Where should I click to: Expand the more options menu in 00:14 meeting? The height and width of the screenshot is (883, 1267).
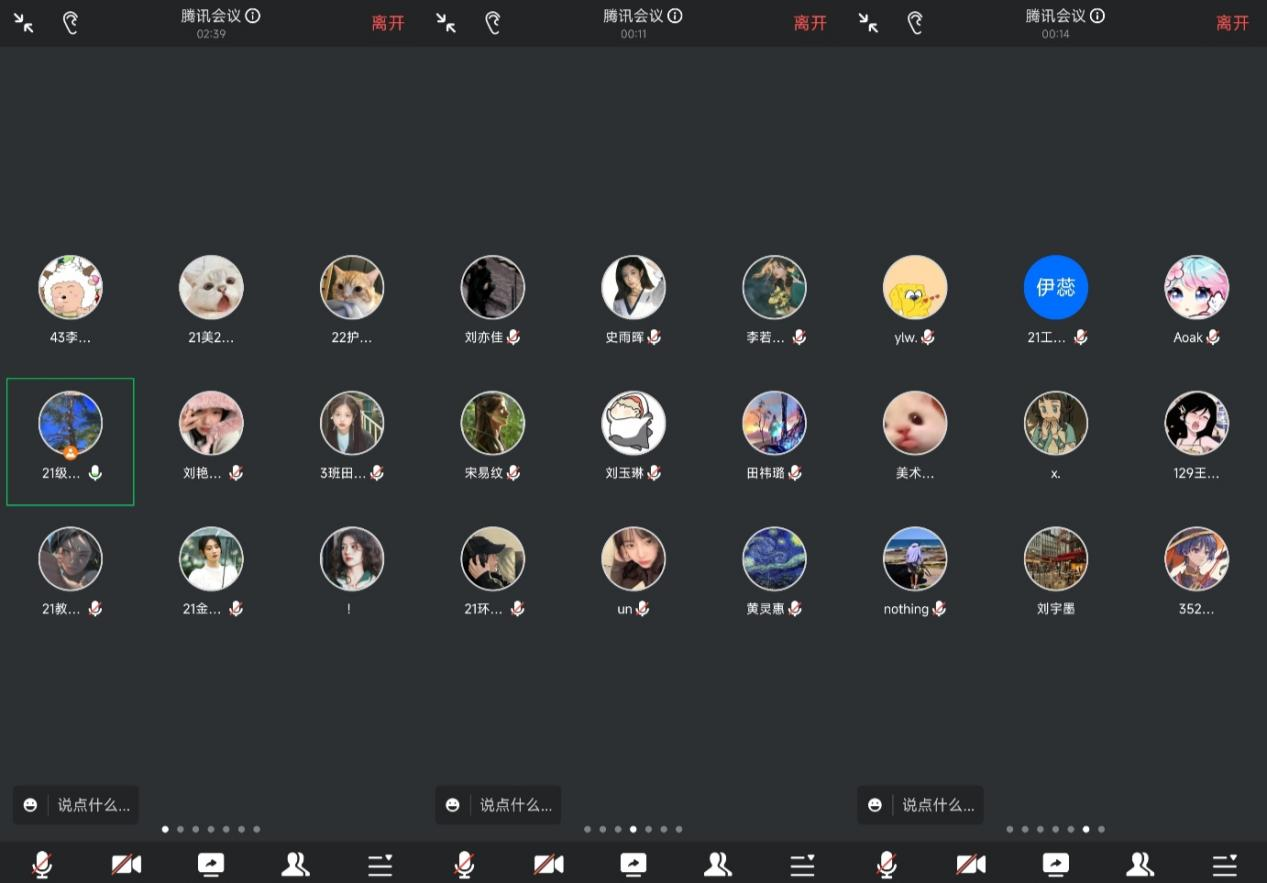click(x=1224, y=864)
